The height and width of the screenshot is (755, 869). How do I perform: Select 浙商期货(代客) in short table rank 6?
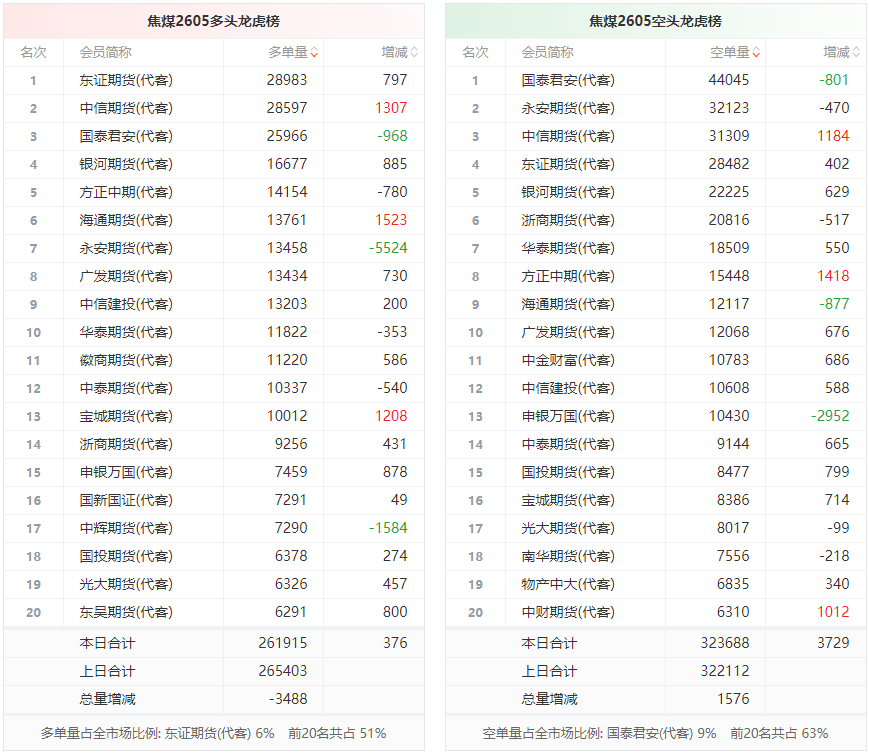click(x=568, y=220)
